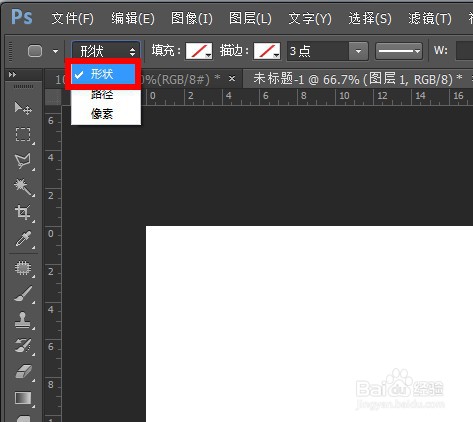Open the 形状 tool mode dropdown
This screenshot has height=422, width=473.
[106, 51]
